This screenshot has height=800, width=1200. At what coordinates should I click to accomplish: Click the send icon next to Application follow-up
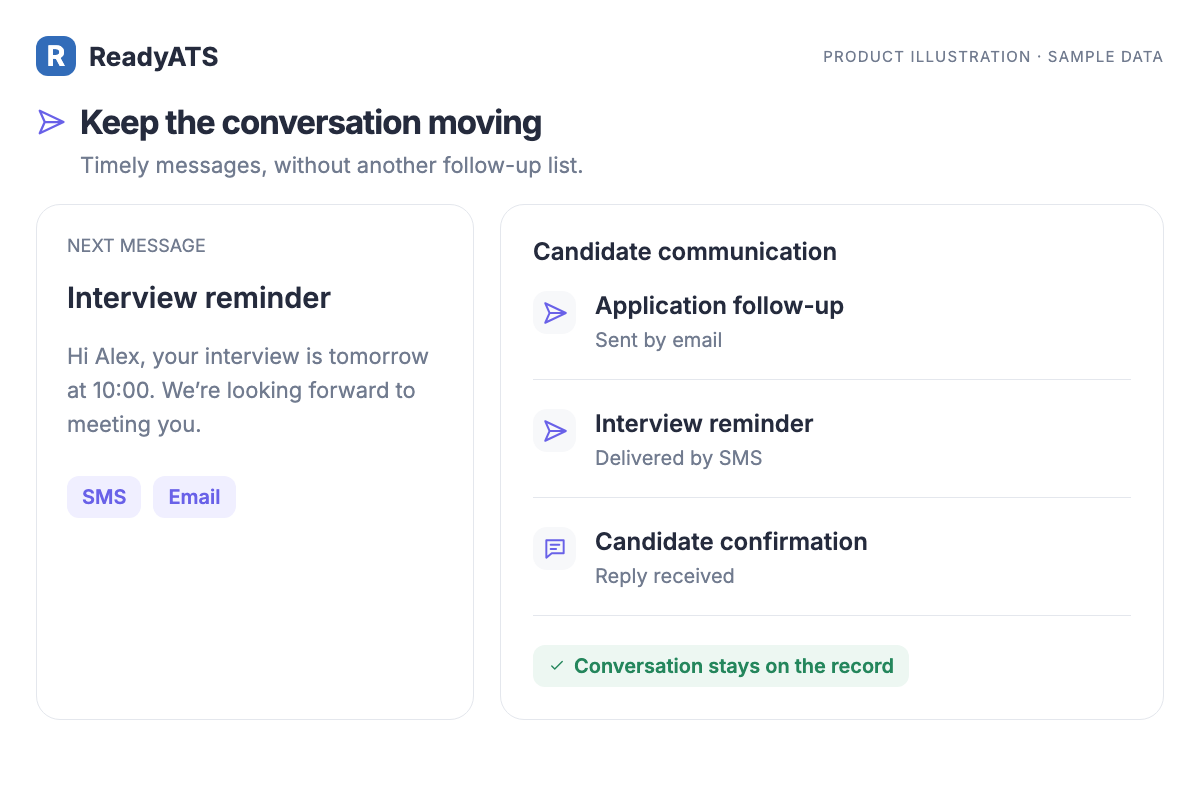tap(555, 313)
